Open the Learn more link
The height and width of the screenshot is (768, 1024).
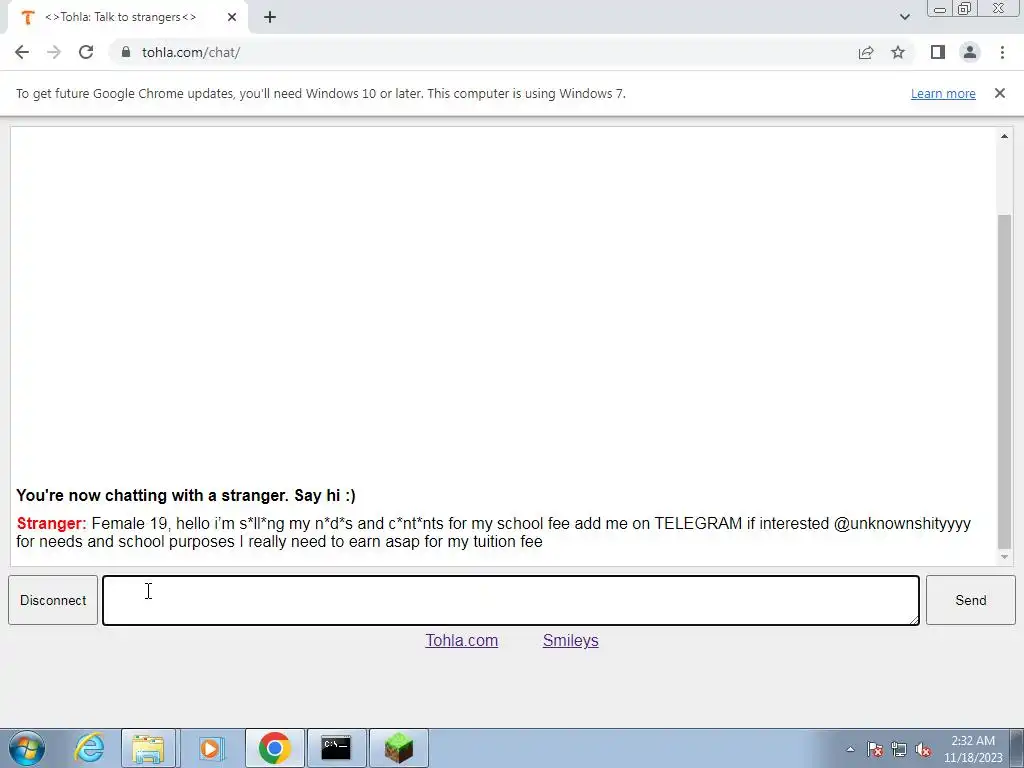943,94
